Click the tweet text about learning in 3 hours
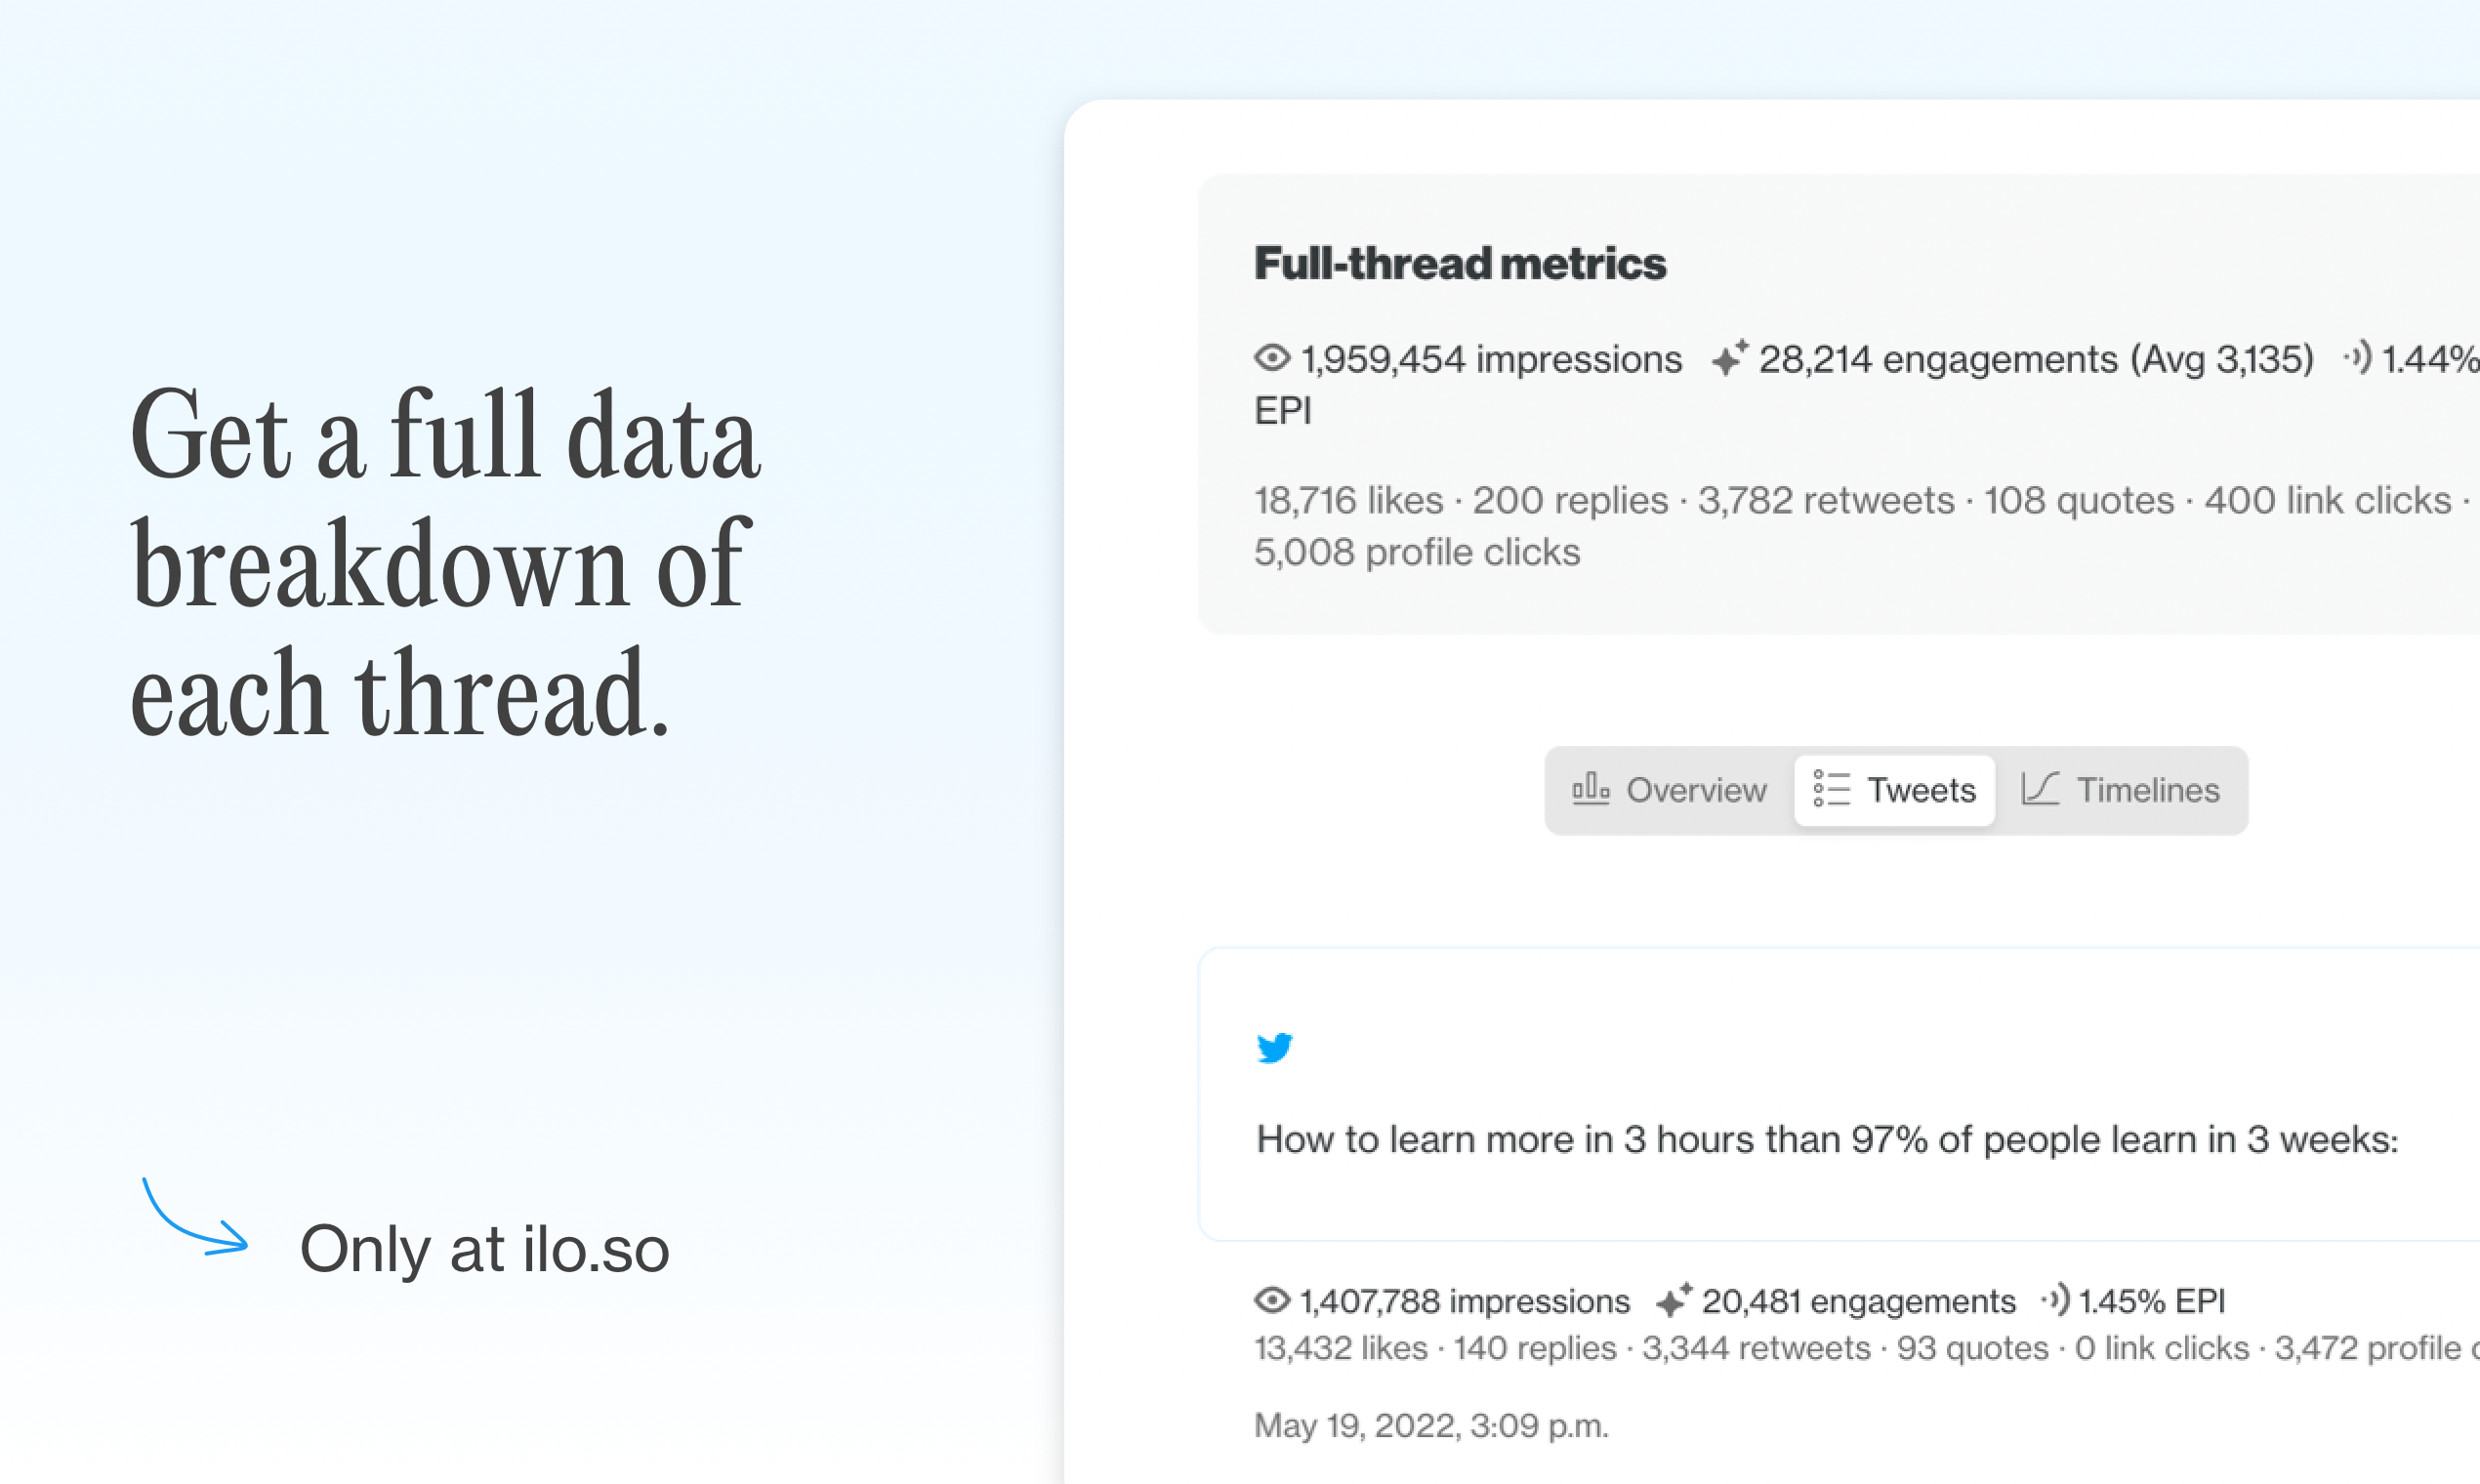The height and width of the screenshot is (1484, 2480). point(1827,1140)
